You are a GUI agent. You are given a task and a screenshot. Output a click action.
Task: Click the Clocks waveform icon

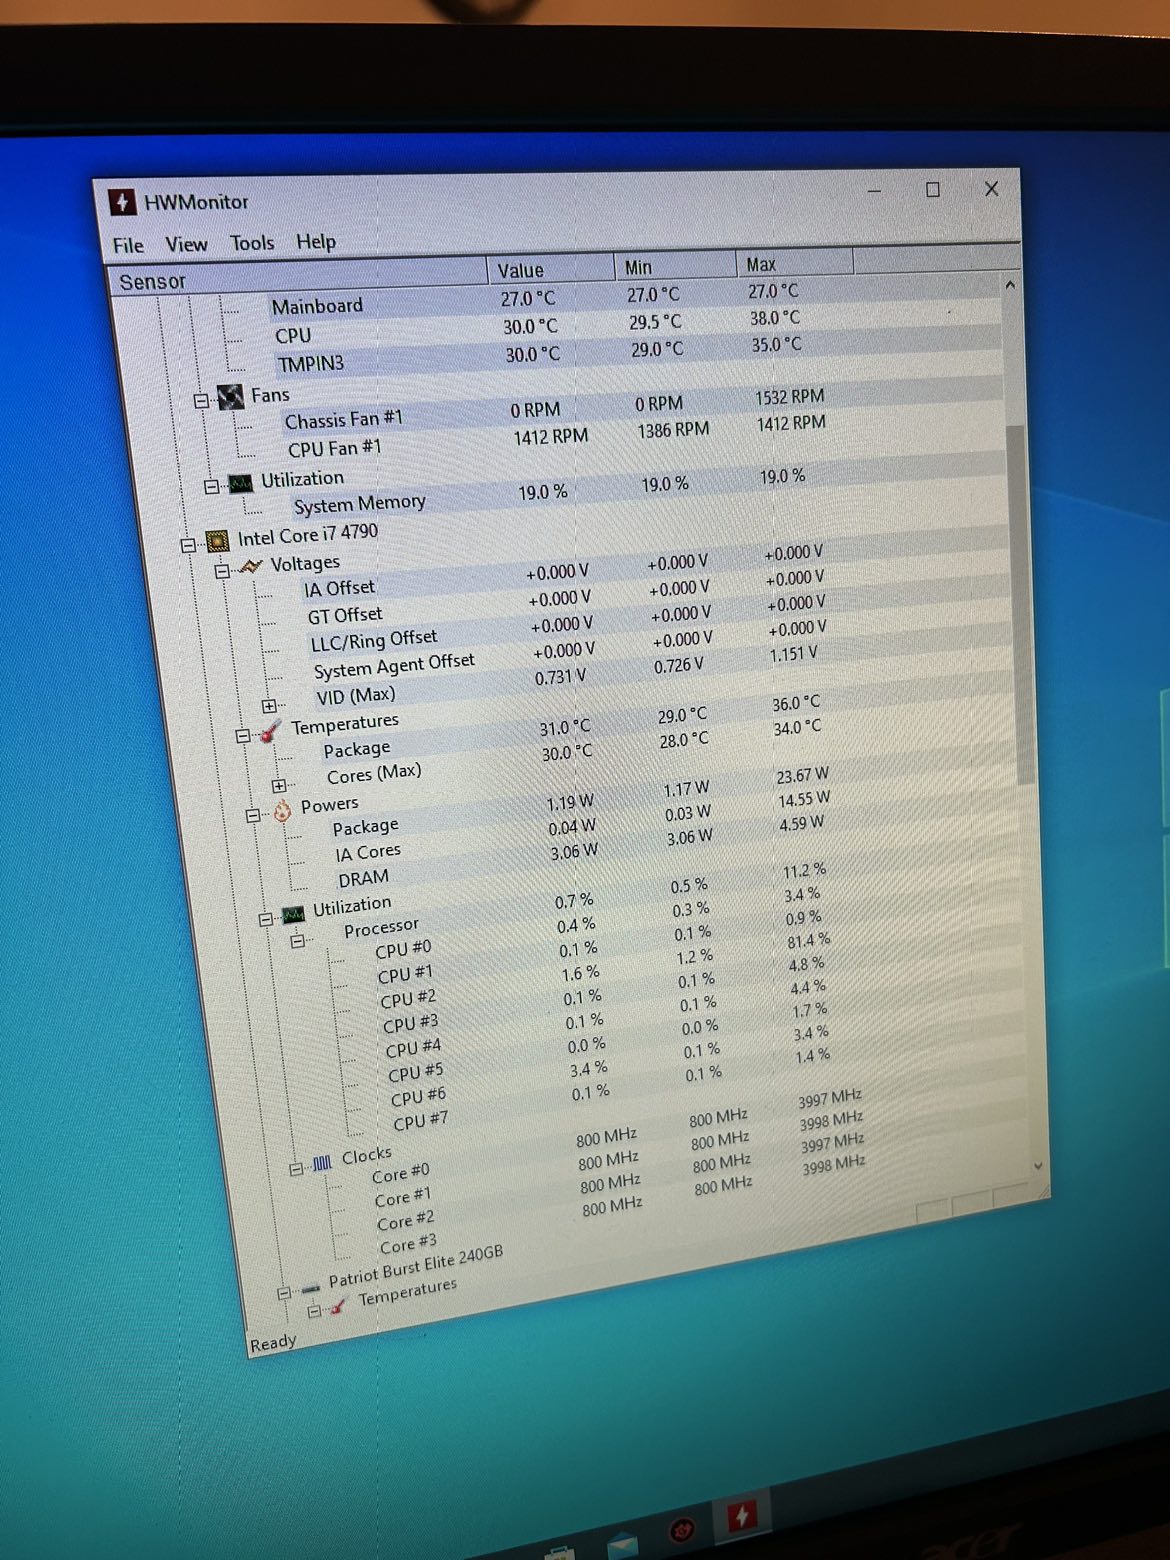(x=322, y=1164)
